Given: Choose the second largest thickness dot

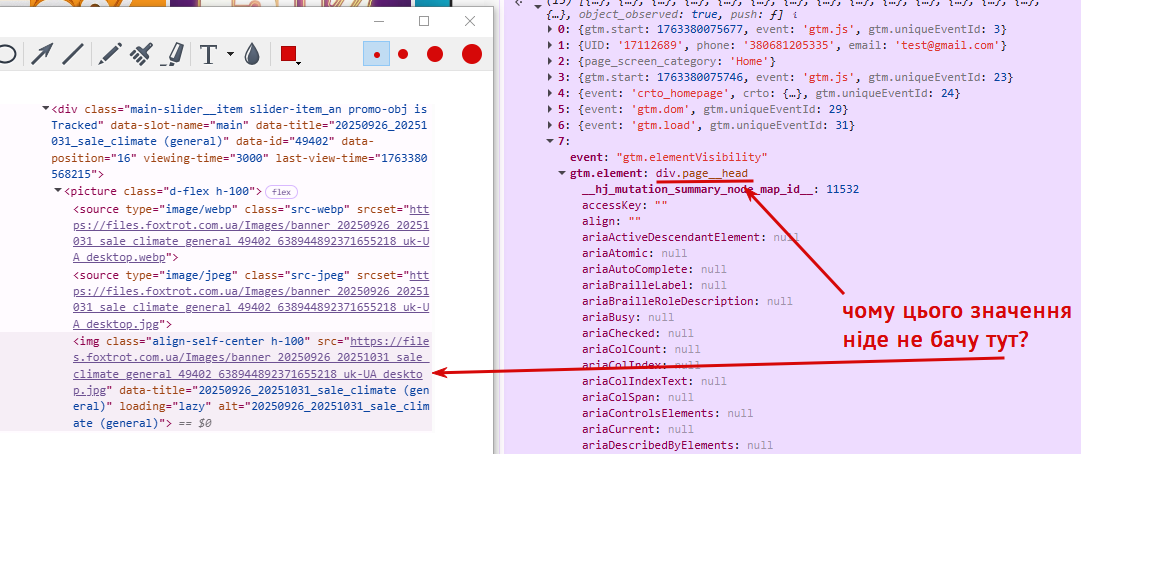Looking at the screenshot, I should coord(435,54).
